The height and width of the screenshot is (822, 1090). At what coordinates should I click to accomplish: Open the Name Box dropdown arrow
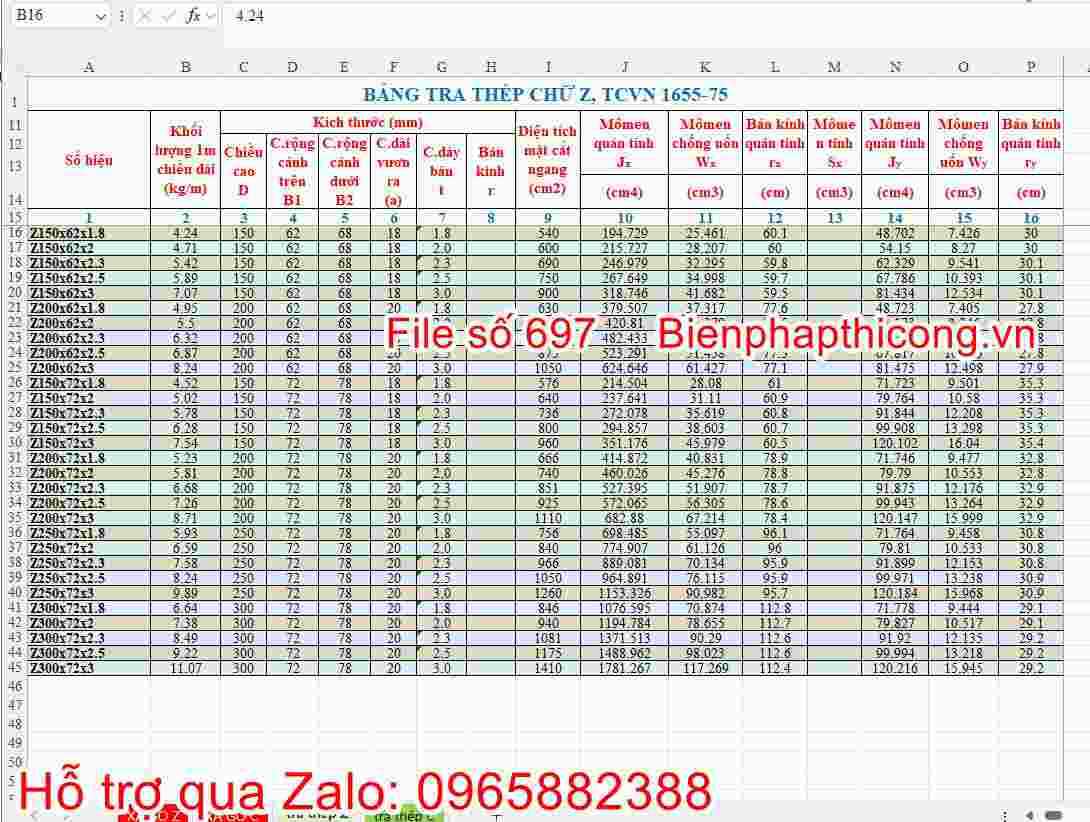click(102, 16)
